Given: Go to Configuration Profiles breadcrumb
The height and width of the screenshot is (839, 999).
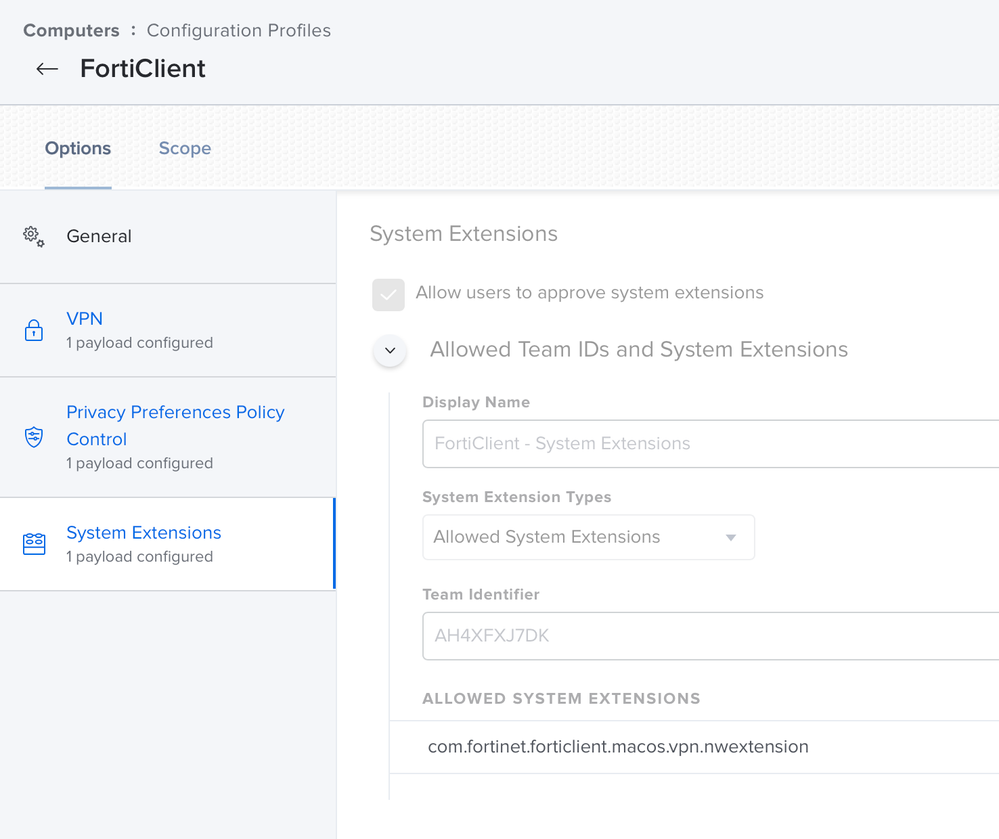Looking at the screenshot, I should coord(239,31).
